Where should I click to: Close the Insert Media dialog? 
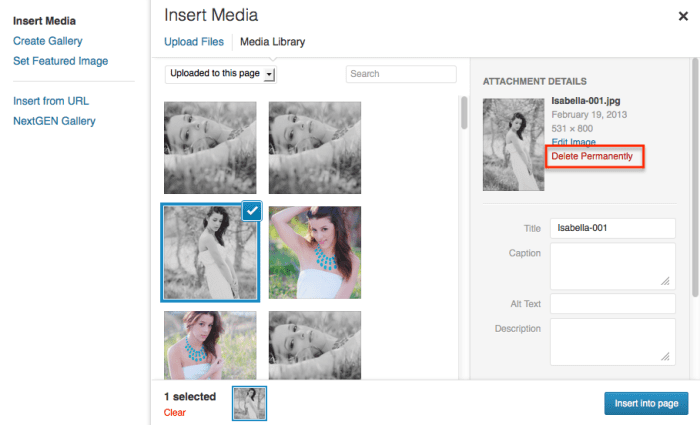[683, 17]
